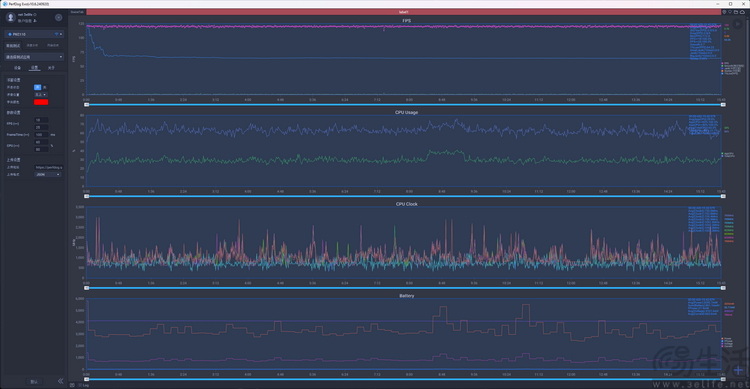The width and height of the screenshot is (750, 389).
Task: Switch to the about sub-tab
Action: (x=51, y=68)
